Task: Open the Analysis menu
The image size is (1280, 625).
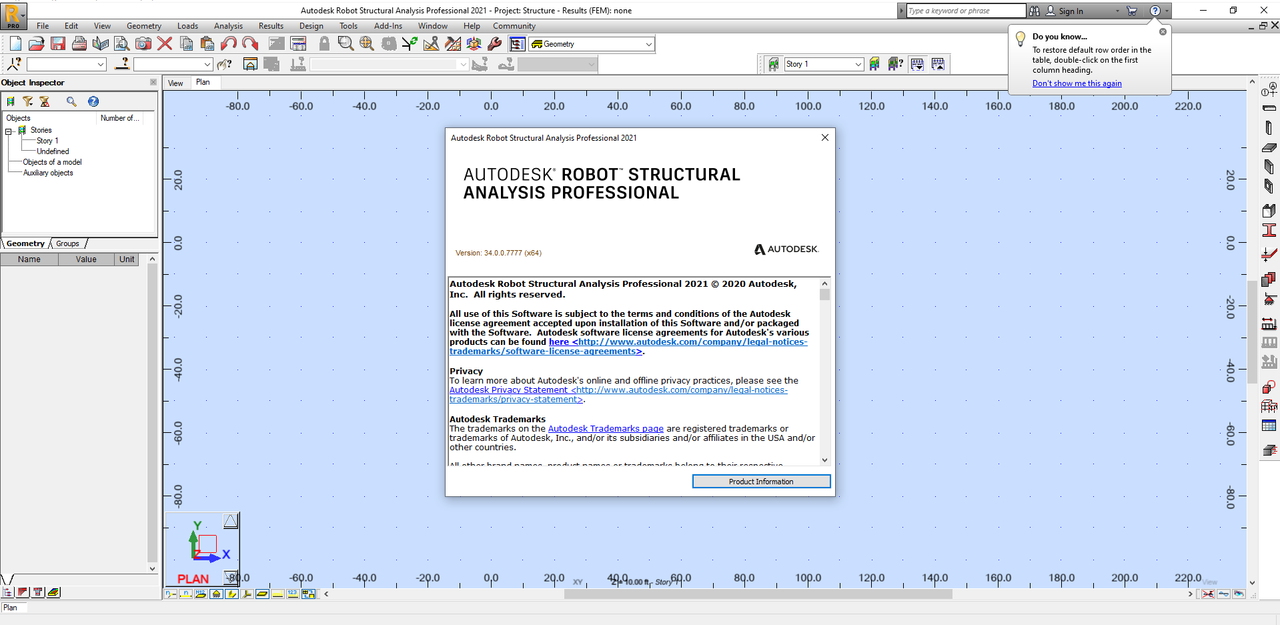Action: (x=228, y=26)
